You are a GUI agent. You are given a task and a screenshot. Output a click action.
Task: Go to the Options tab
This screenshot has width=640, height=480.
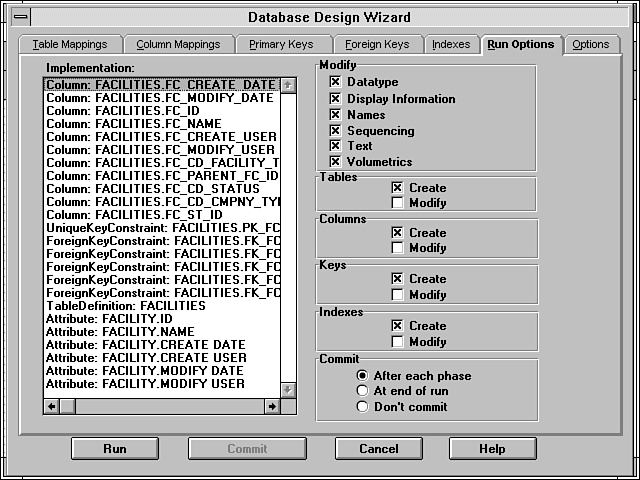coord(590,45)
